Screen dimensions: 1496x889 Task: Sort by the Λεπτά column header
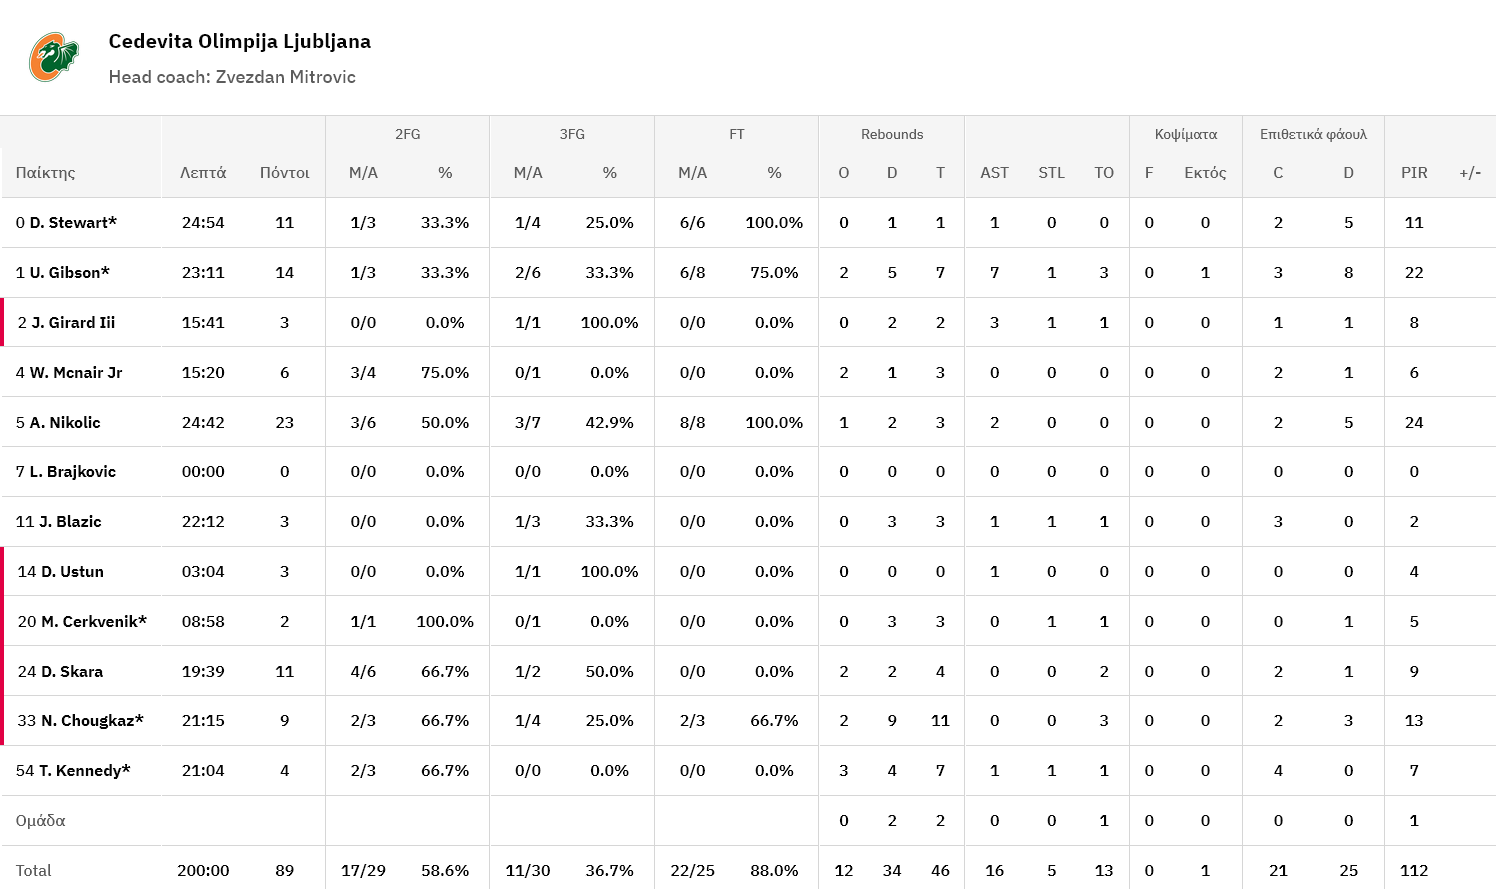203,173
